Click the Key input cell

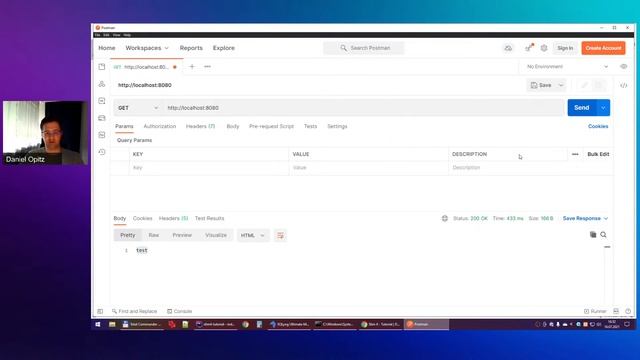click(209, 168)
